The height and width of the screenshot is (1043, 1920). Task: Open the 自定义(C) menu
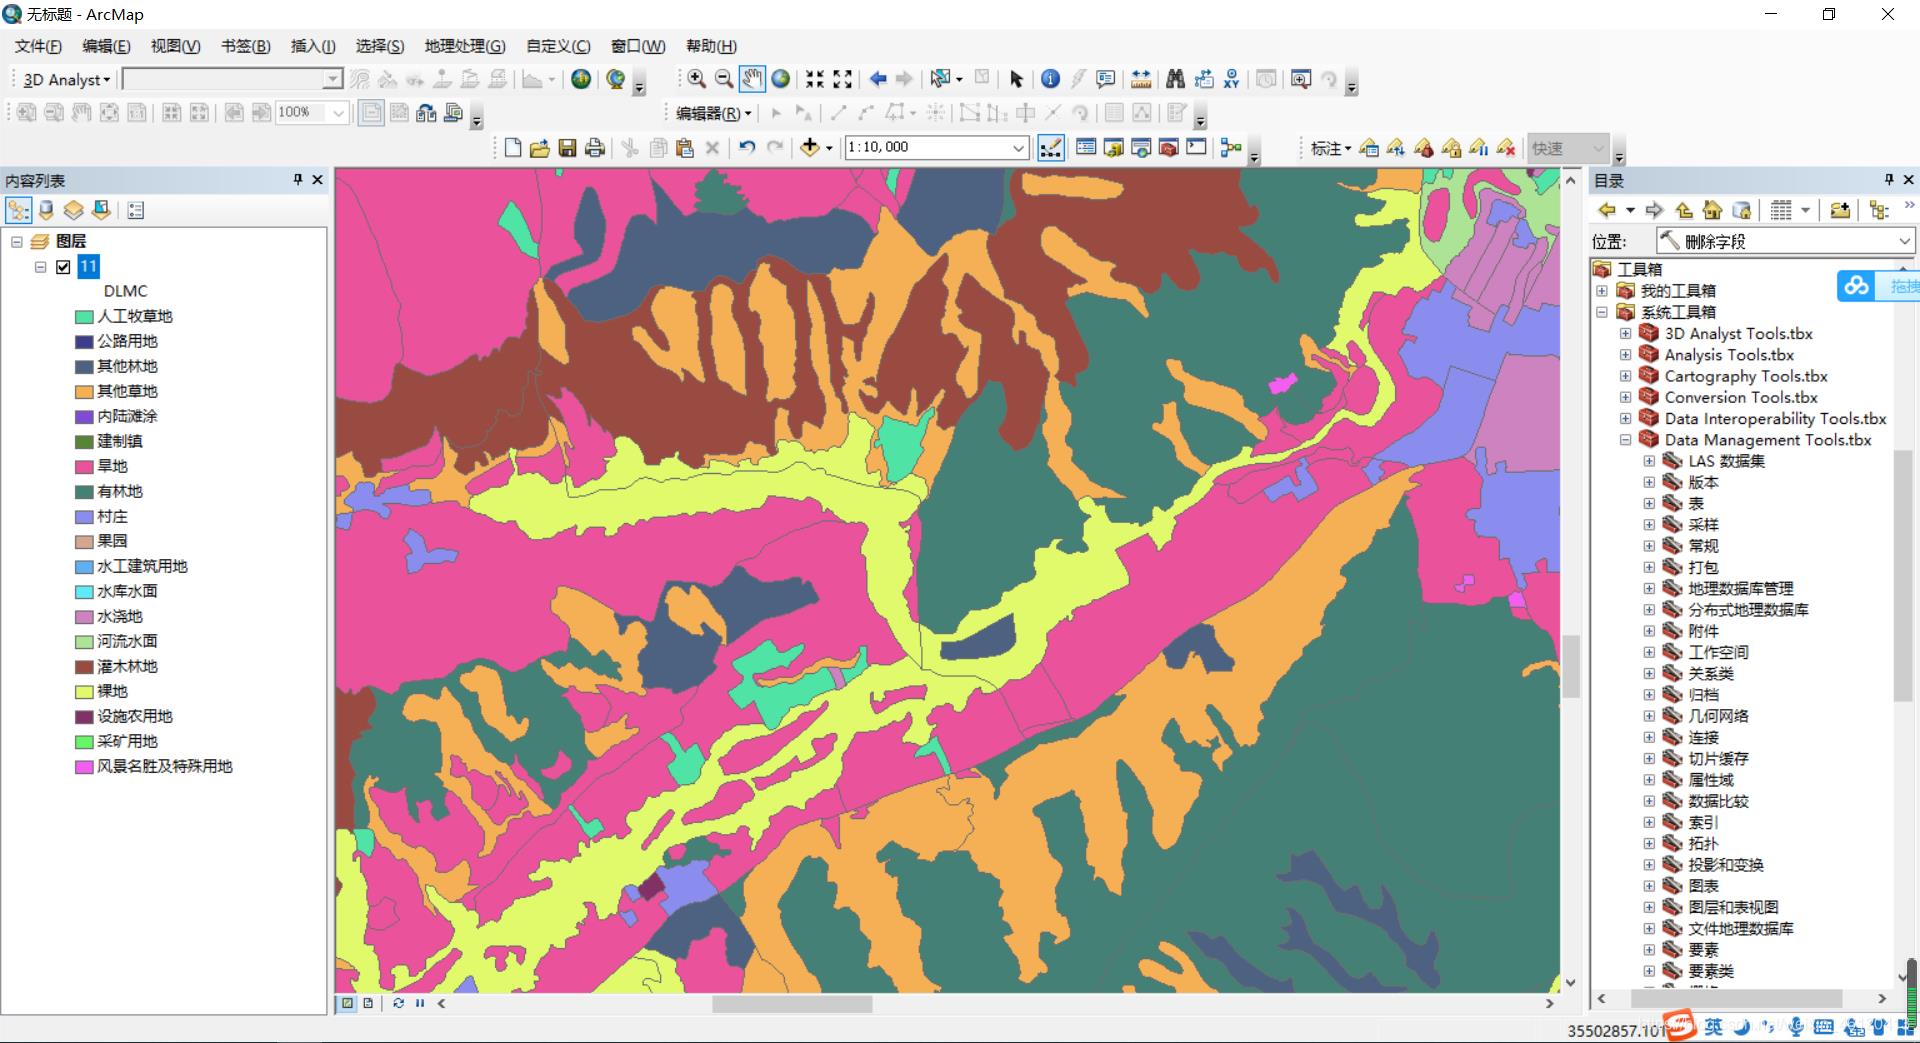(x=558, y=46)
